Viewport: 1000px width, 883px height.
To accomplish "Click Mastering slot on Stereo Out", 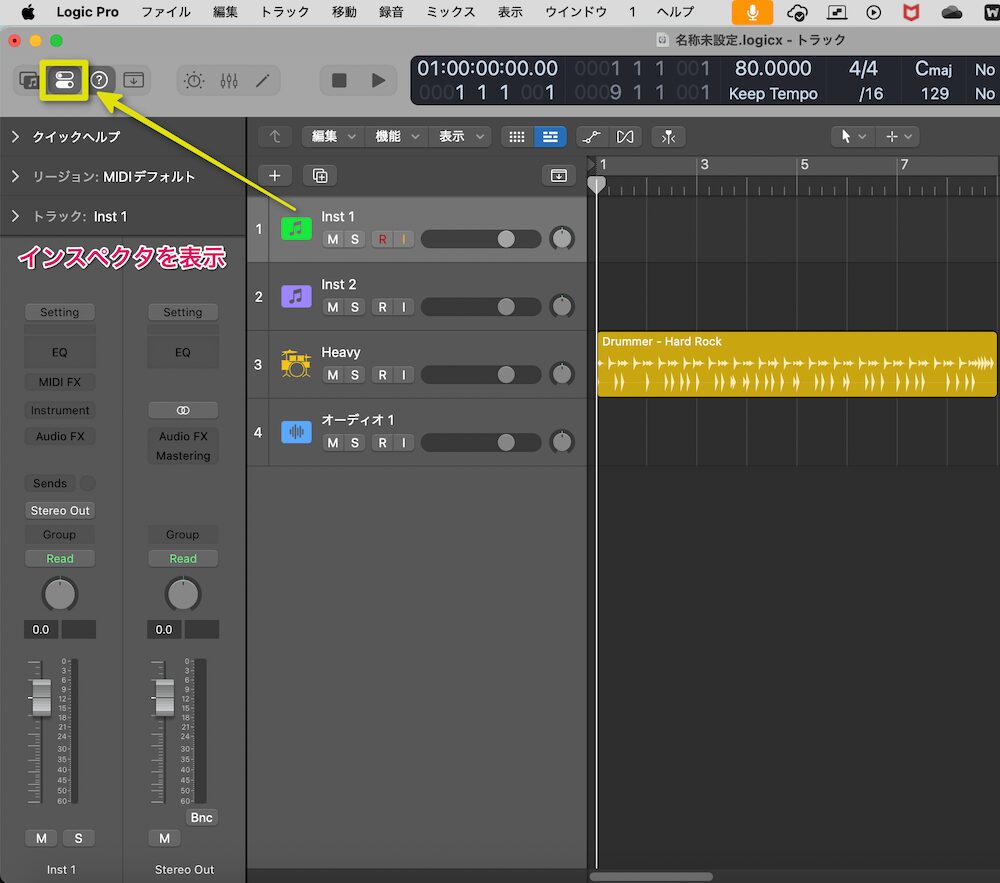I will tap(183, 456).
